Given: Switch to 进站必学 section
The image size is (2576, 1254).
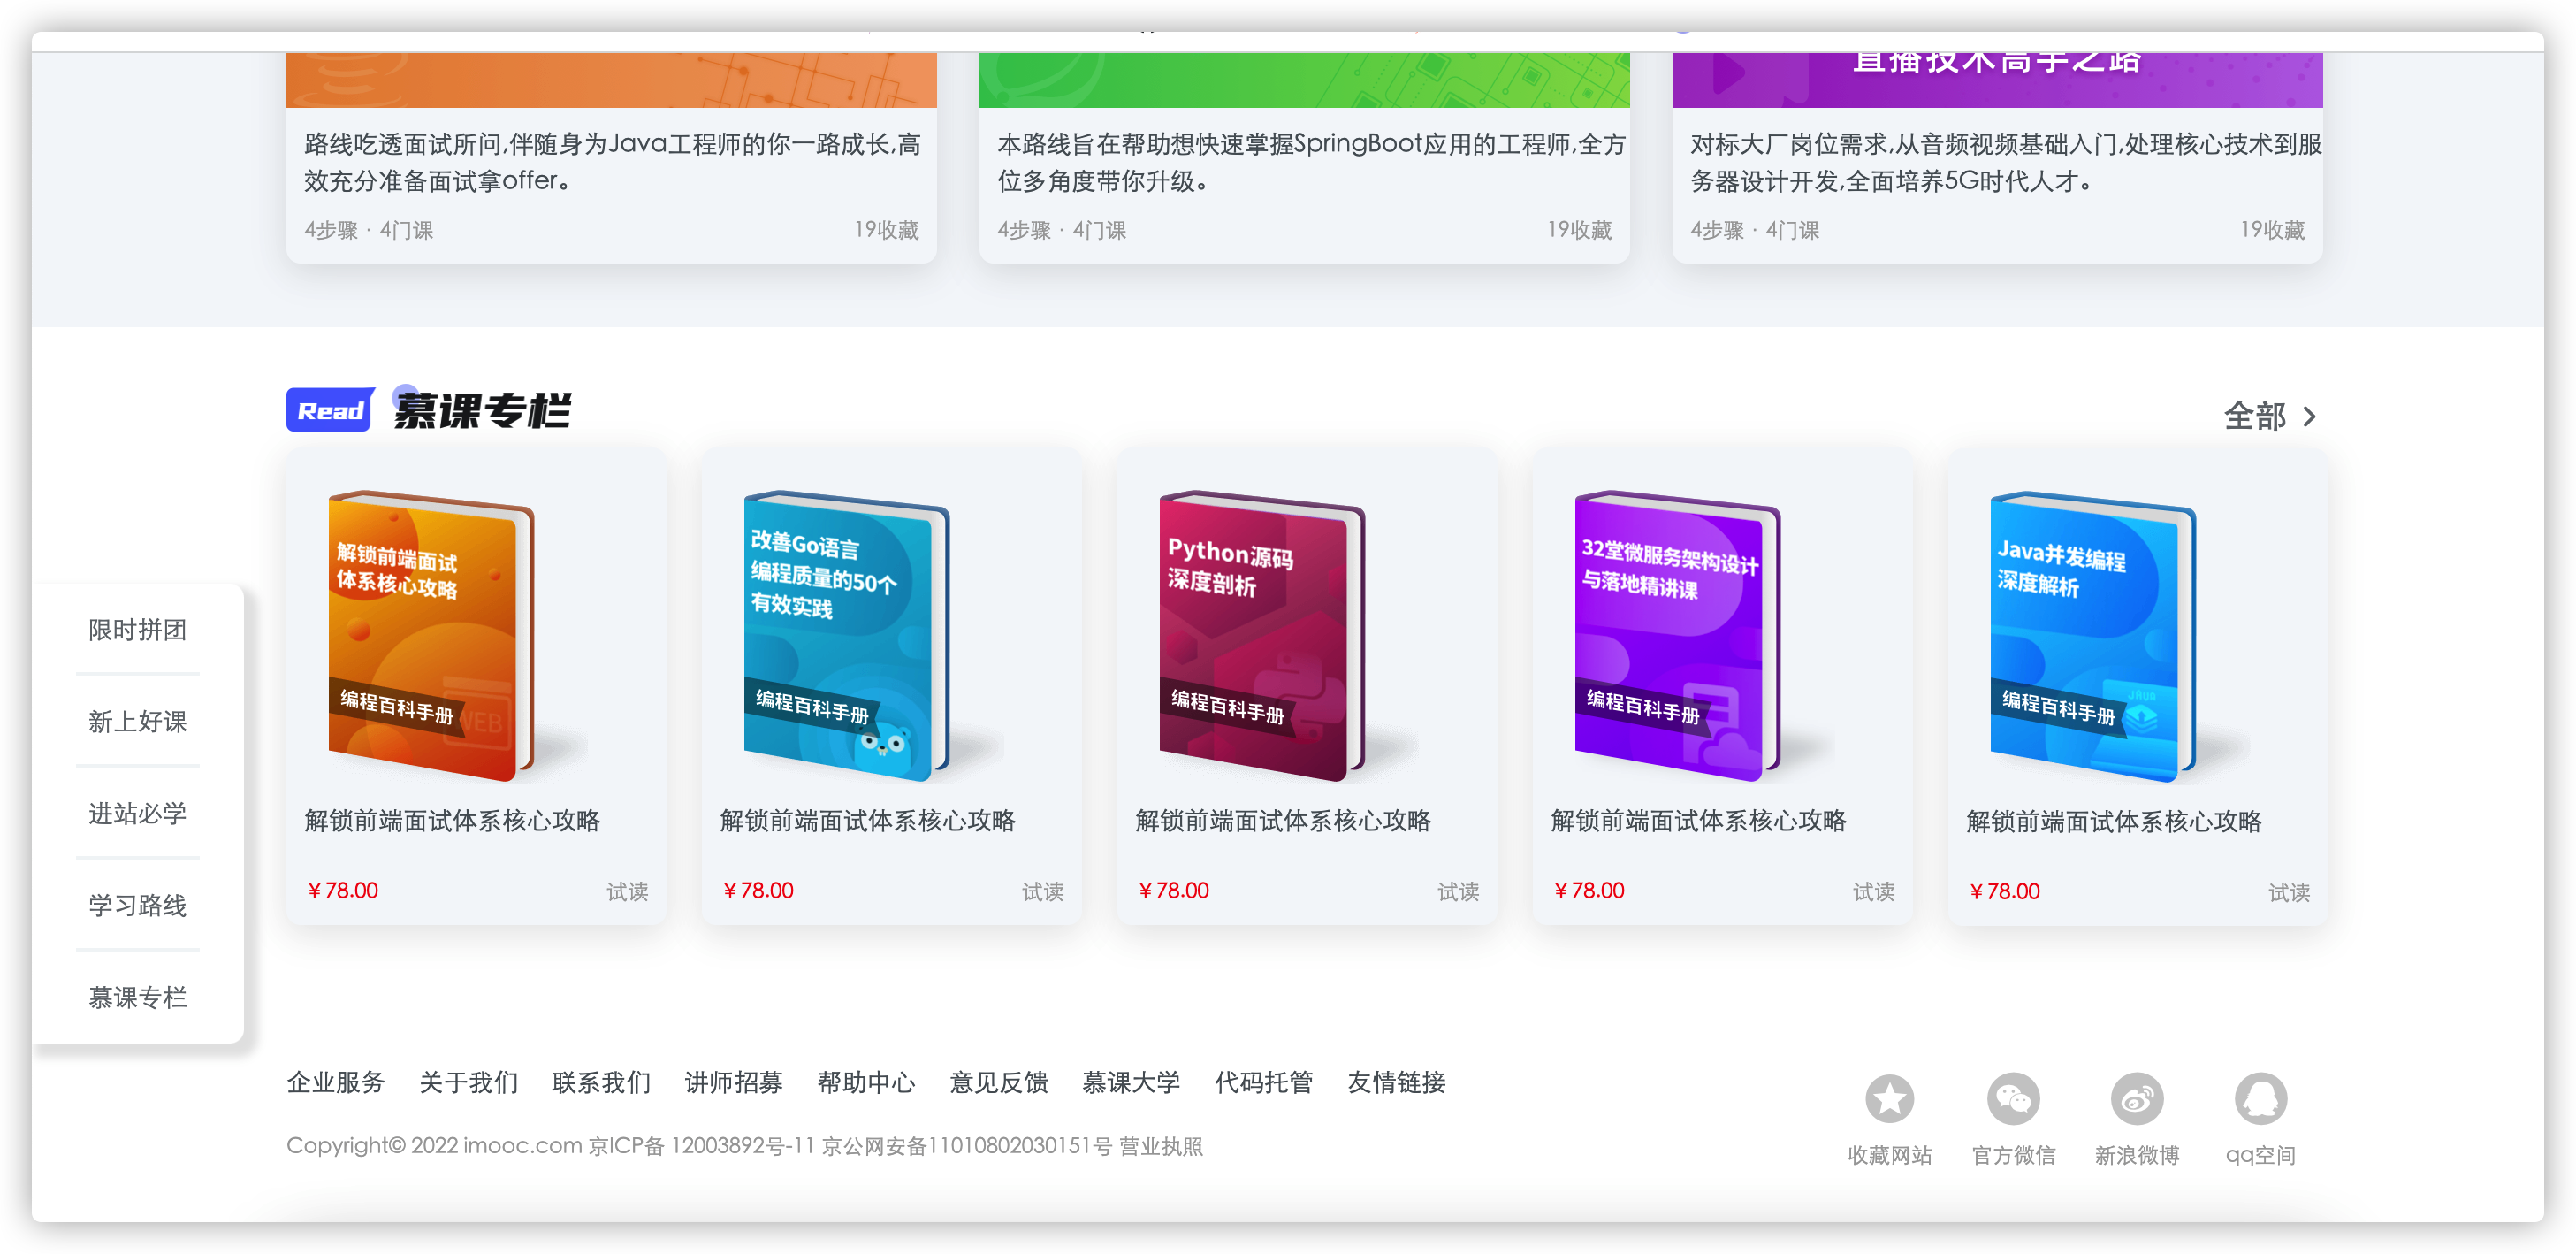Looking at the screenshot, I should click(x=137, y=812).
